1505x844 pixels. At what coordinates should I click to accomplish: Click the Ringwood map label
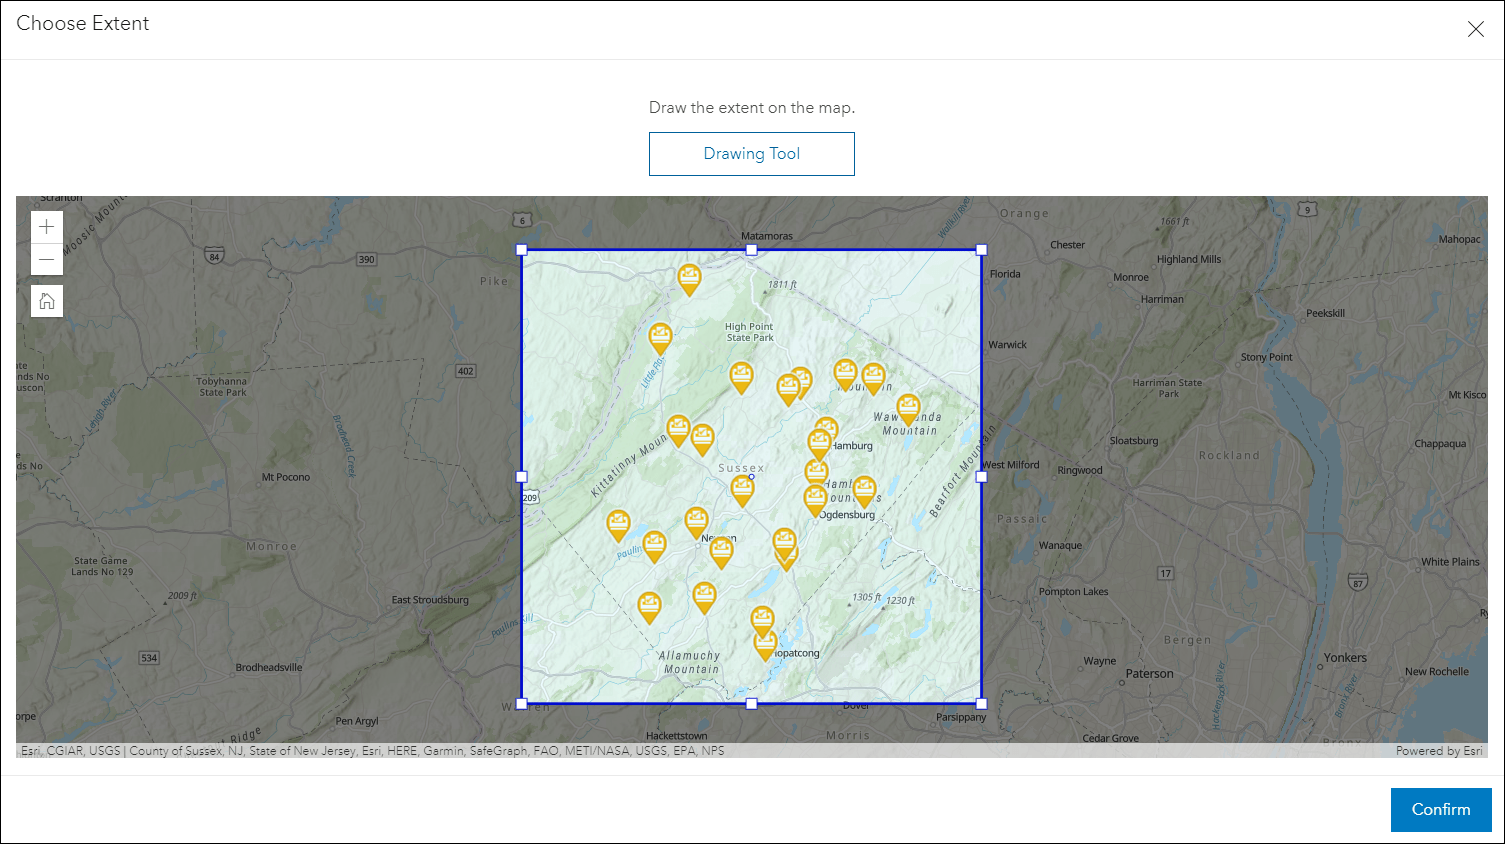[x=1080, y=470]
